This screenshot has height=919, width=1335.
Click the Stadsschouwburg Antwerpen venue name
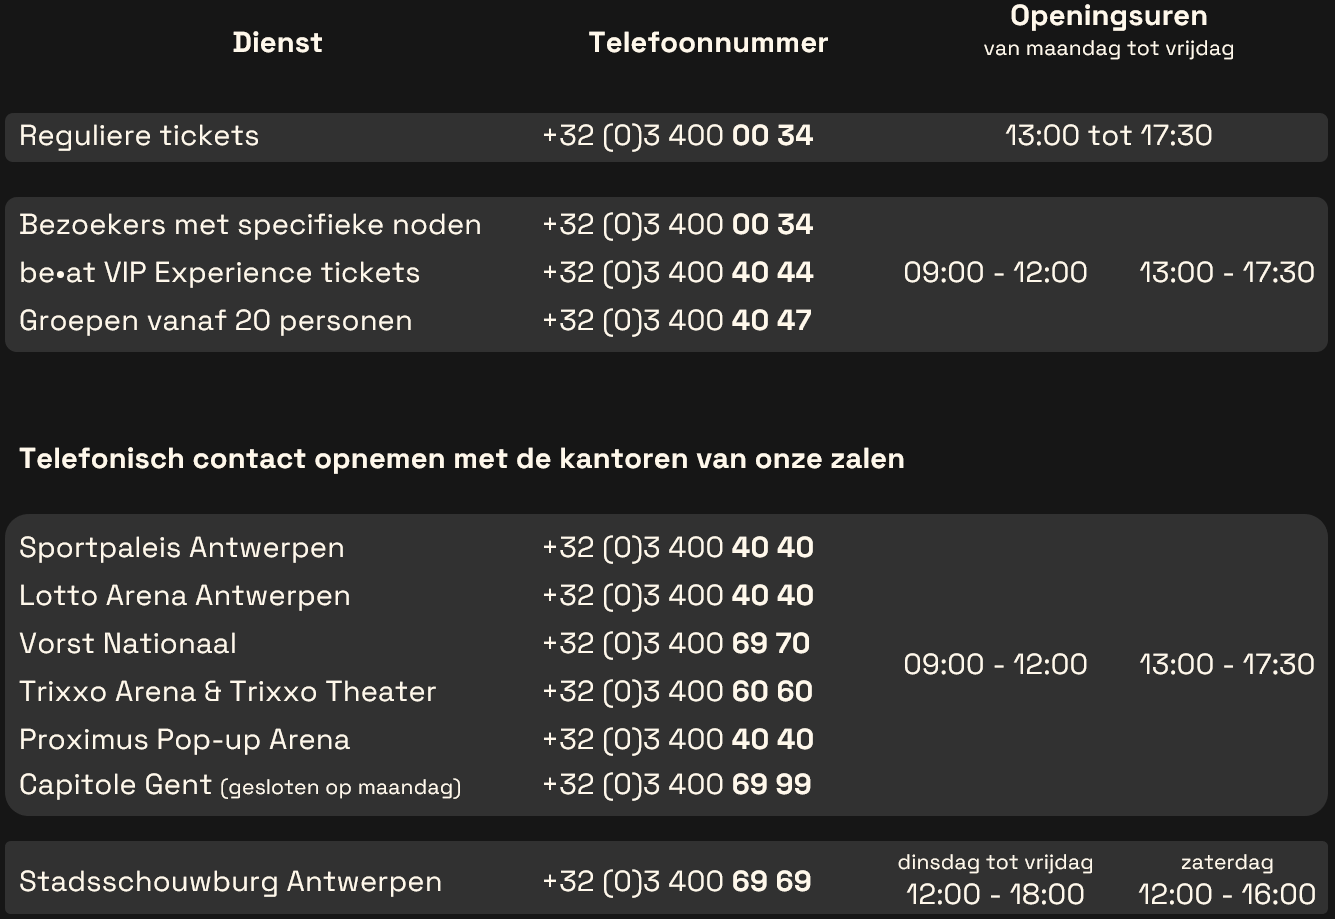point(230,882)
